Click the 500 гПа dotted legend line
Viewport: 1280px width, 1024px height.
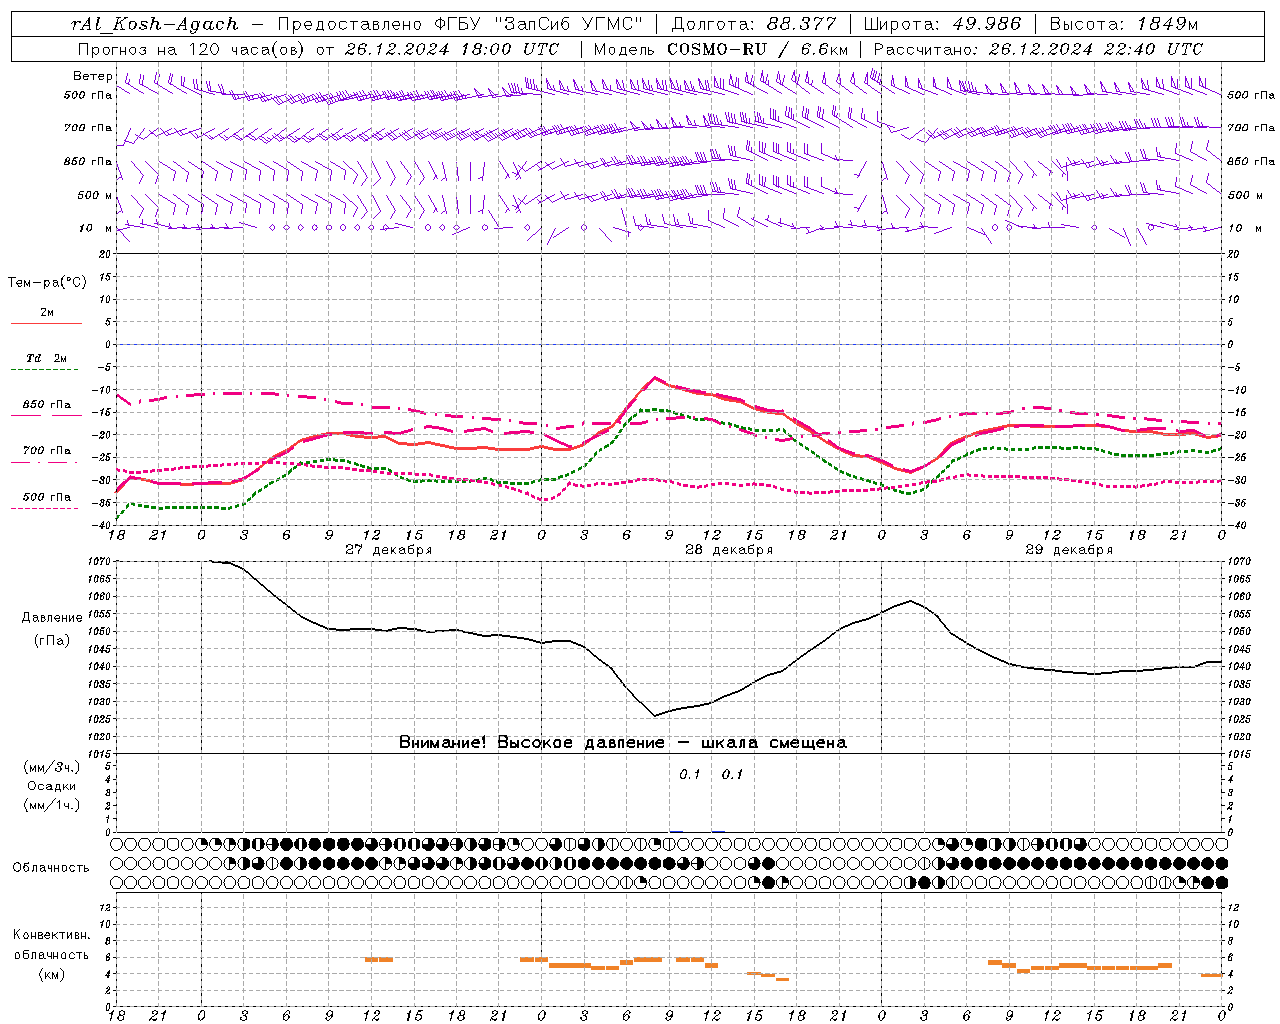(x=46, y=508)
